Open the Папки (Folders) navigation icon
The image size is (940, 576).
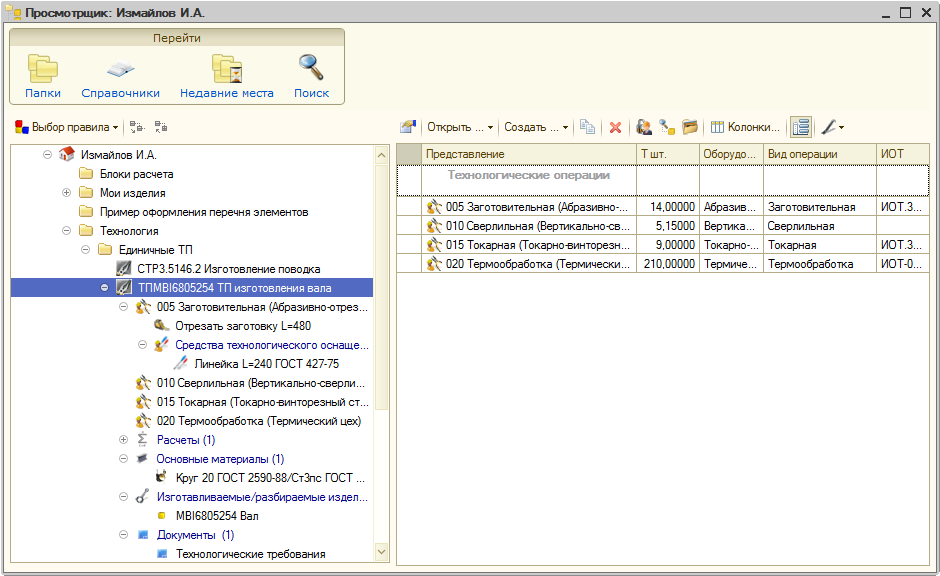pos(42,76)
